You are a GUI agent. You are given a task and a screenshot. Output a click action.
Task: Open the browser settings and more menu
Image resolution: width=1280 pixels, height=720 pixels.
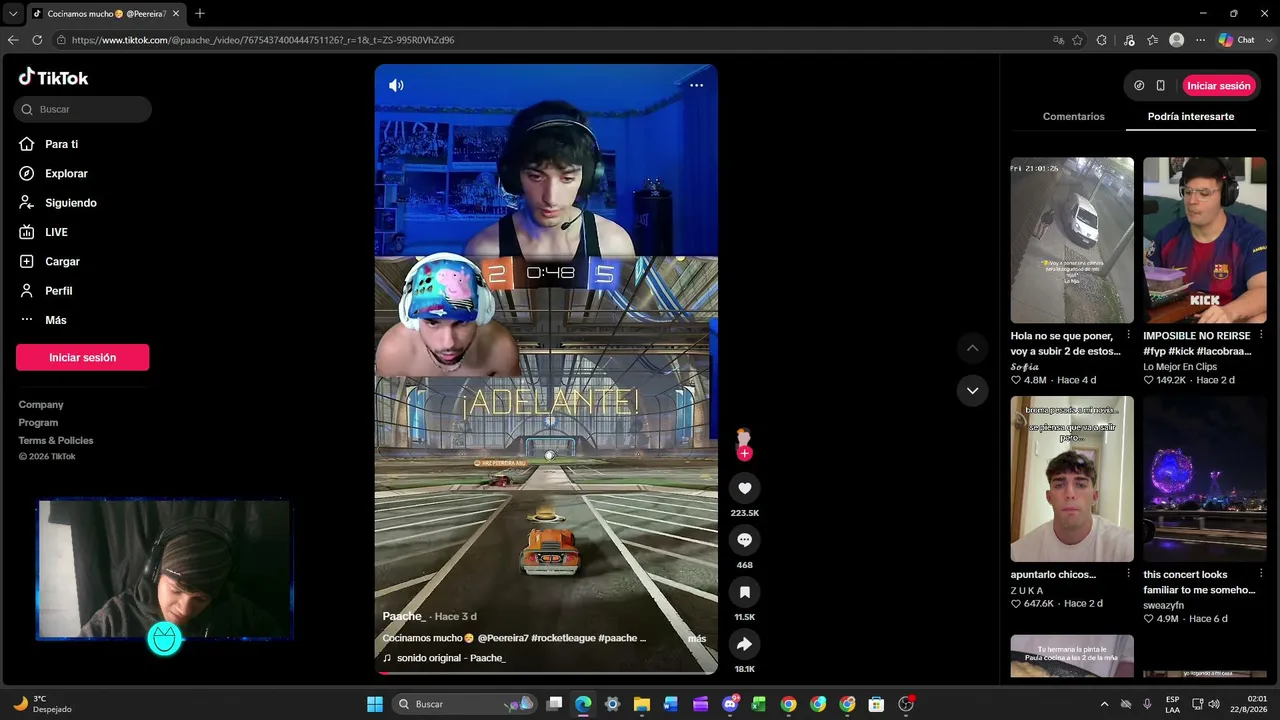(x=1201, y=40)
